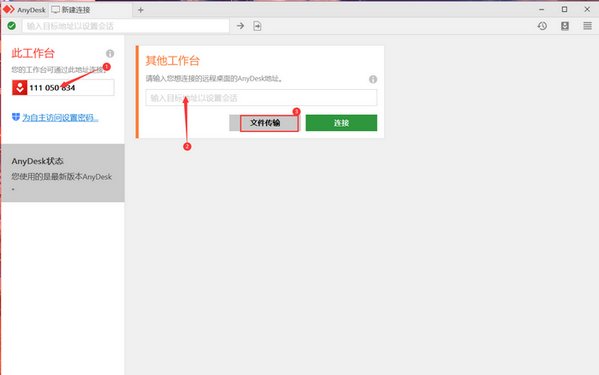The width and height of the screenshot is (599, 375).
Task: Click the green 连接 button
Action: (x=341, y=123)
